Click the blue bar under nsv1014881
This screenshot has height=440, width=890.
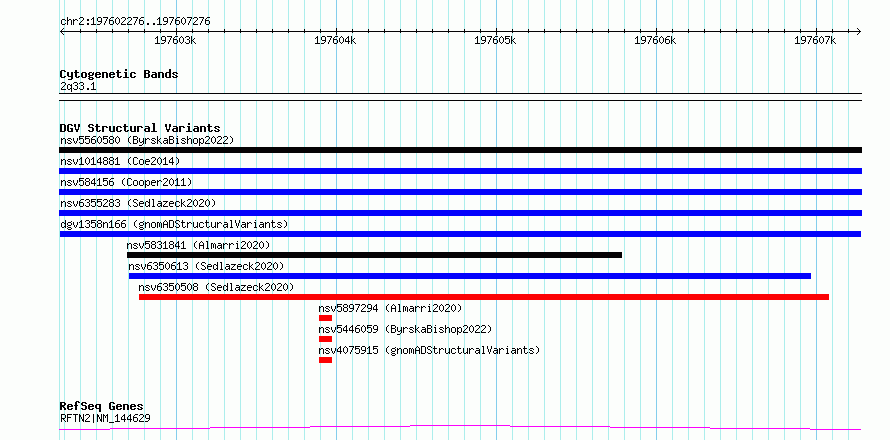click(x=460, y=171)
